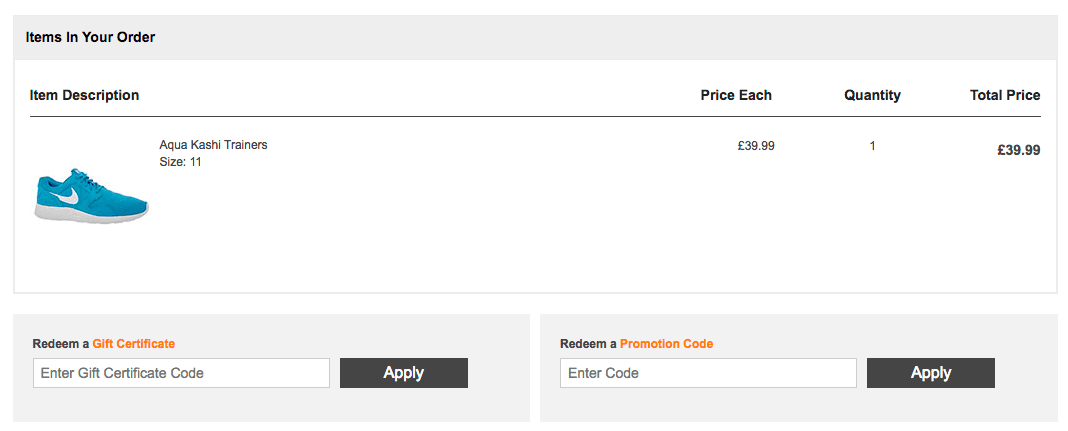The height and width of the screenshot is (431, 1068).
Task: Click the blue Aqua Kashi trainer thumbnail
Action: click(92, 196)
